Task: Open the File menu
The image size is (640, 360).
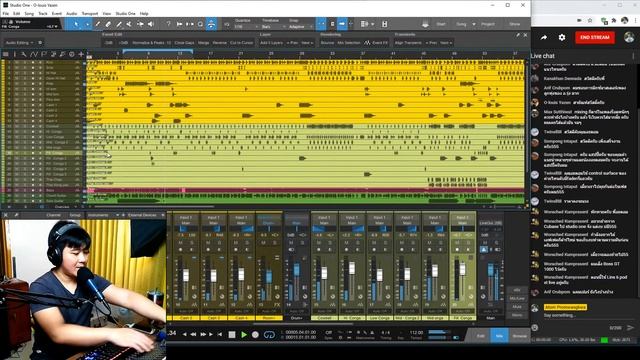Action: 6,13
